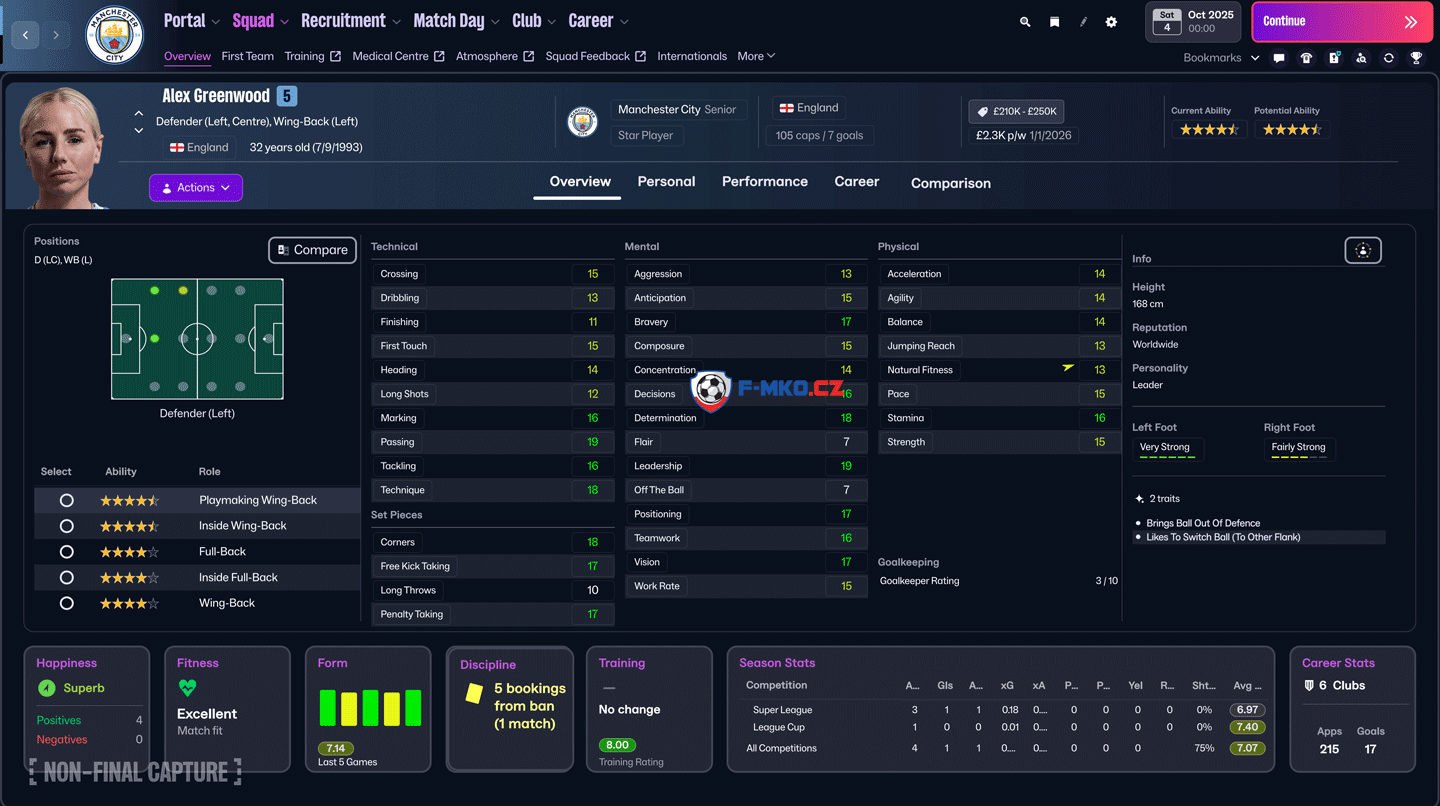1440x806 pixels.
Task: Click Alex Greenwood's portrait photo
Action: [x=62, y=147]
